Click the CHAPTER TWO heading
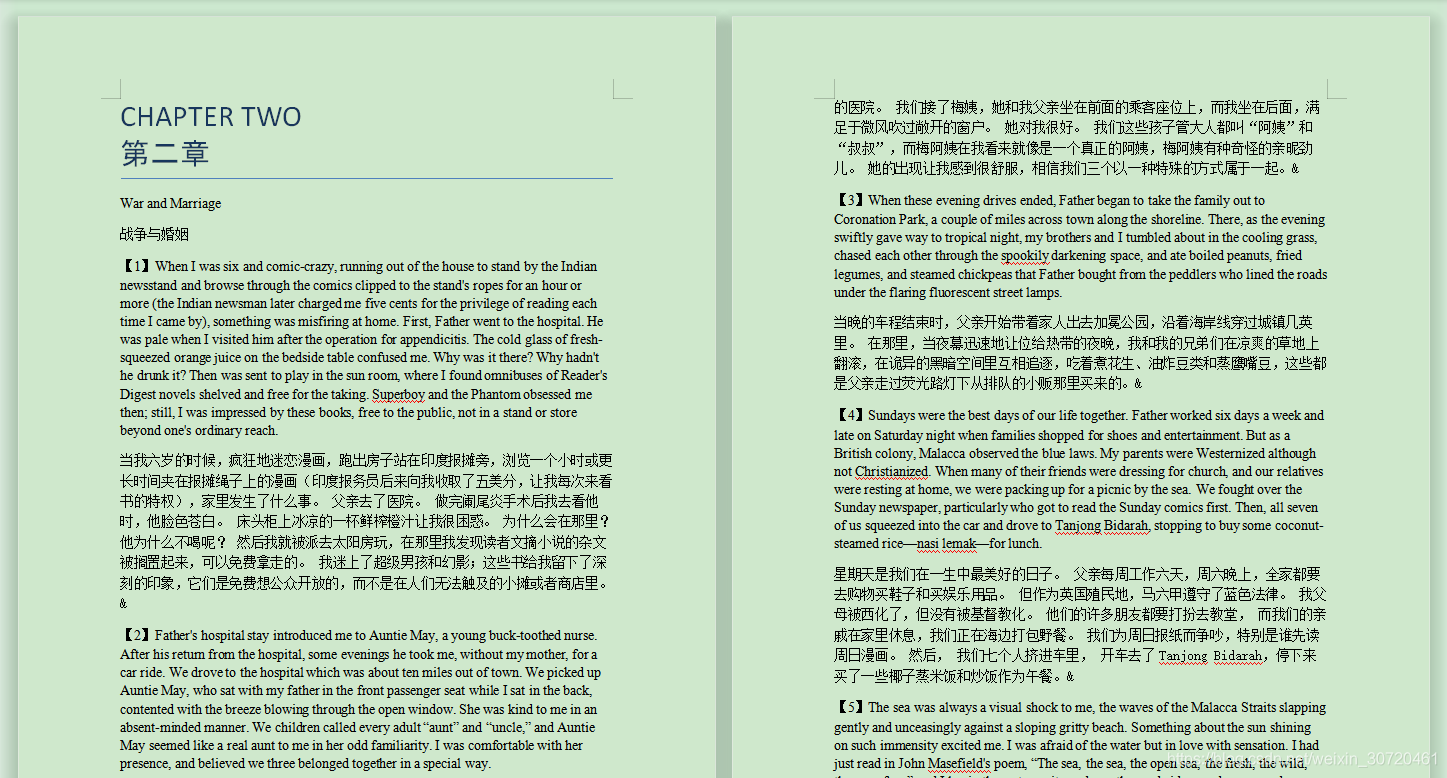This screenshot has width=1447, height=778. click(x=211, y=117)
